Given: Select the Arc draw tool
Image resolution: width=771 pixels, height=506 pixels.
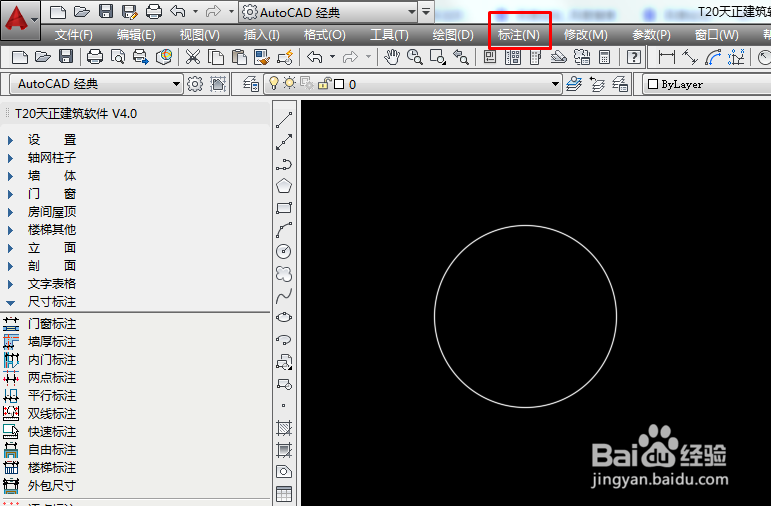Looking at the screenshot, I should 284,230.
